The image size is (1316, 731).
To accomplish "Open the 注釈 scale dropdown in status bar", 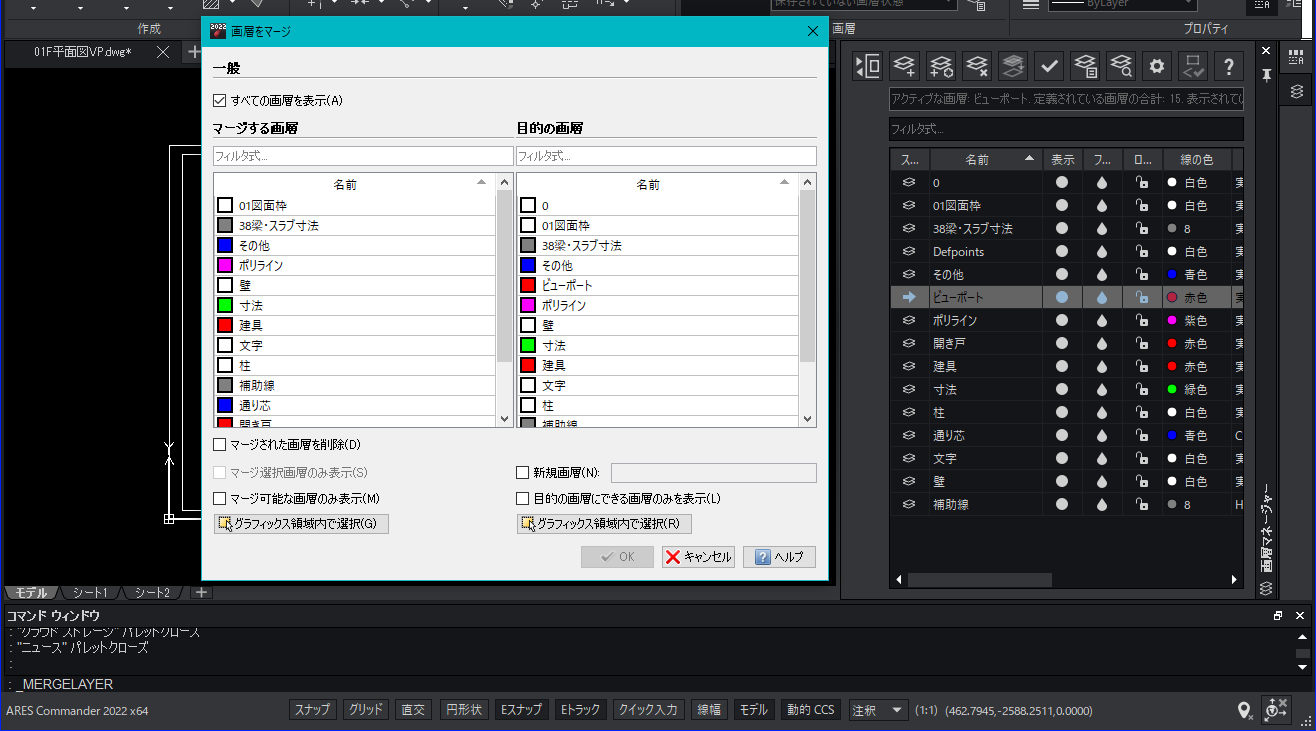I will click(x=878, y=710).
